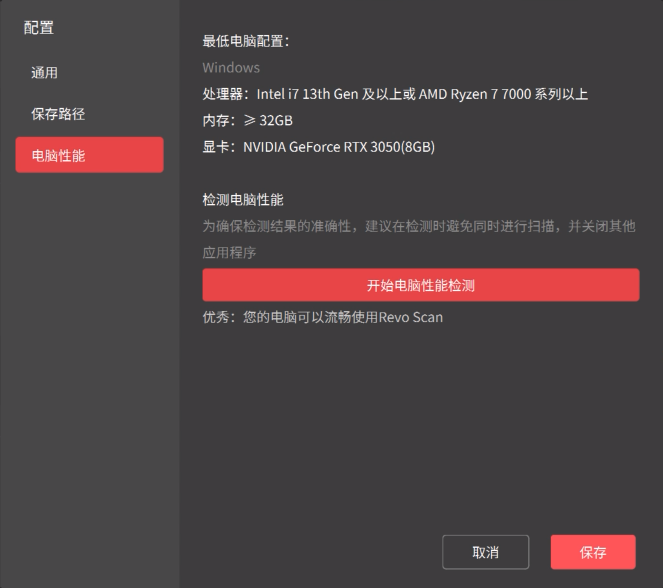
Task: Click the 为确保检测结果的准确性 hint text
Action: pyautogui.click(x=419, y=239)
